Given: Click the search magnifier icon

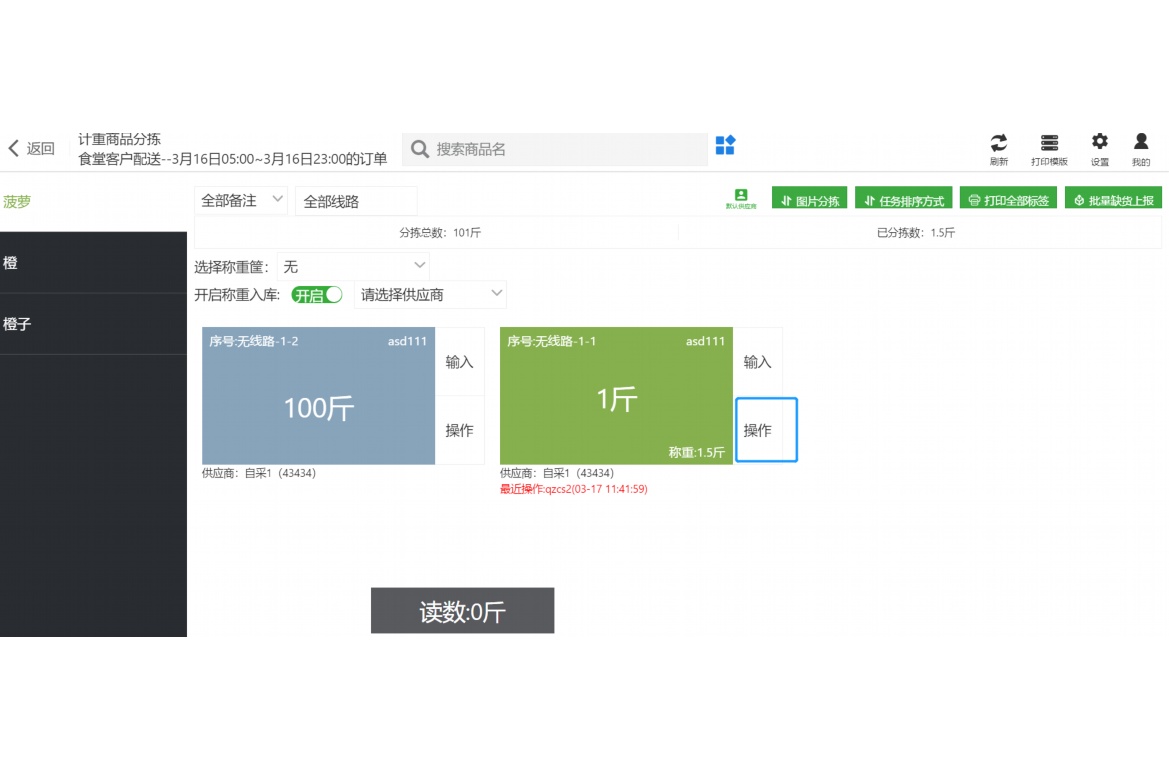Looking at the screenshot, I should [x=420, y=149].
